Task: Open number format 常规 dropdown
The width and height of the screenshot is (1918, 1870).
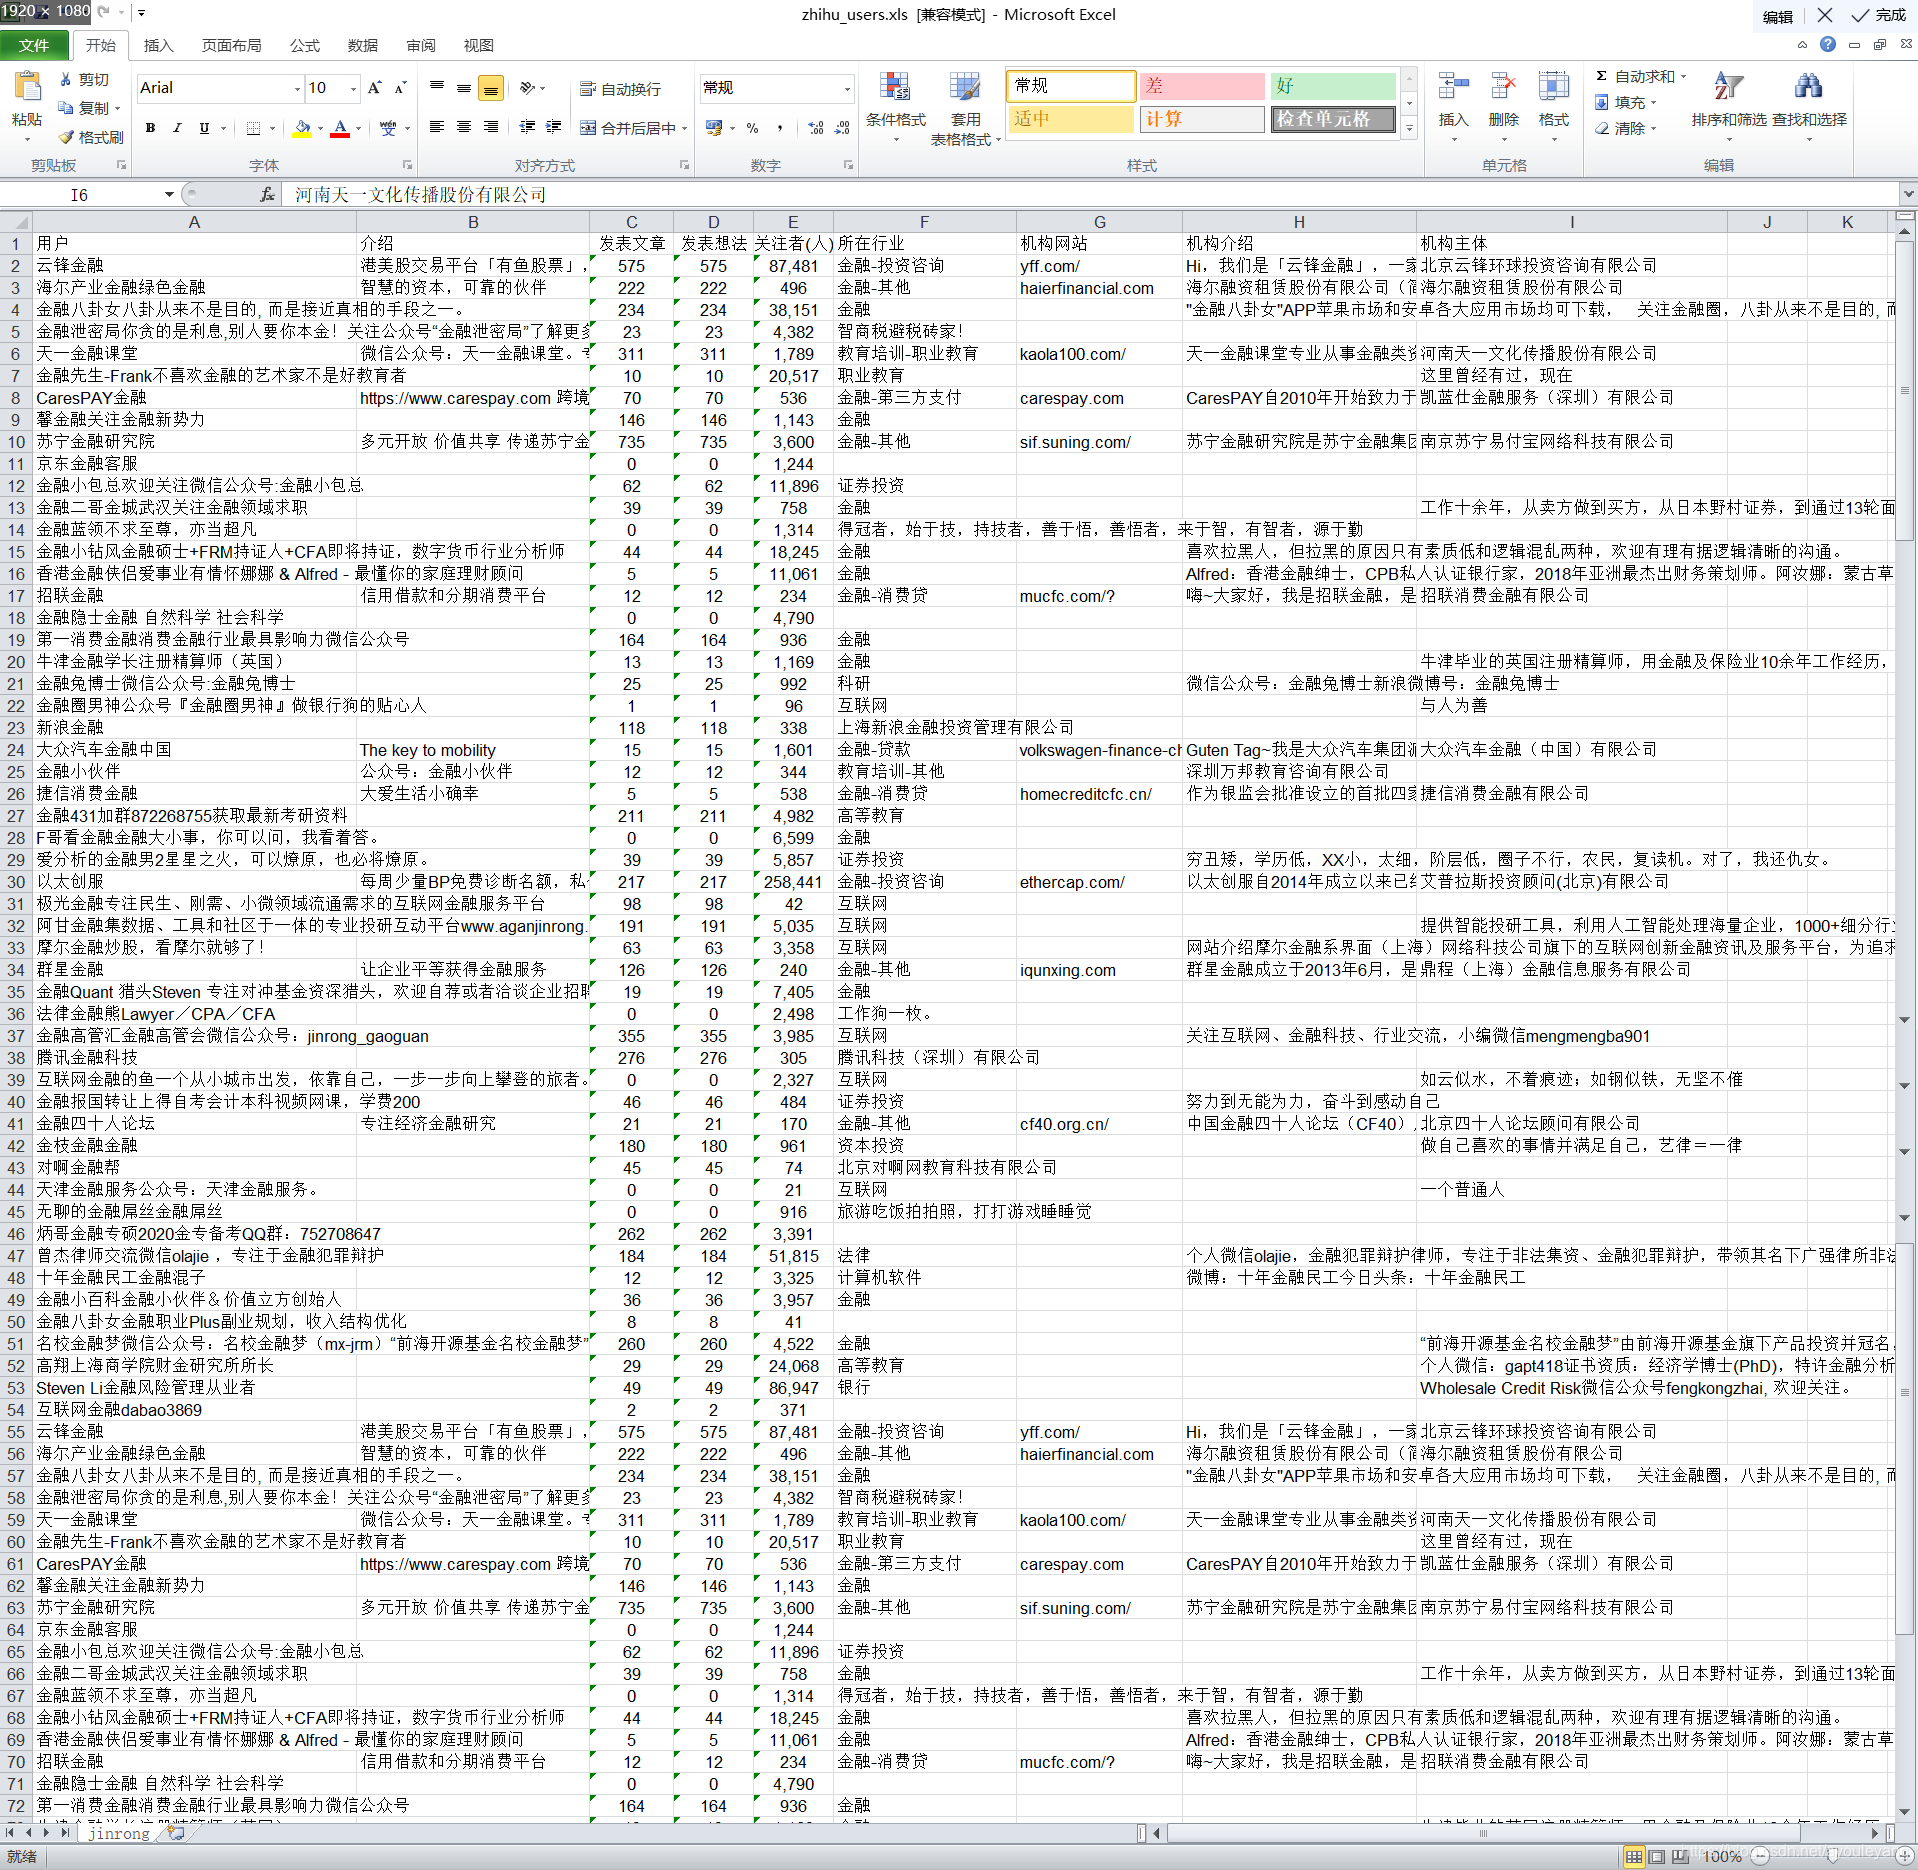Action: [x=847, y=89]
